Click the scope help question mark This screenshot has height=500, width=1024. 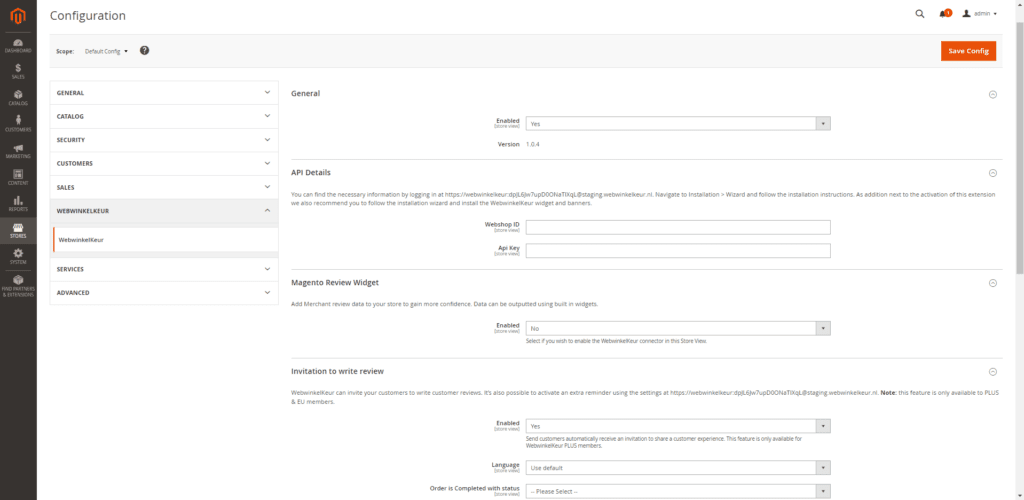144,50
